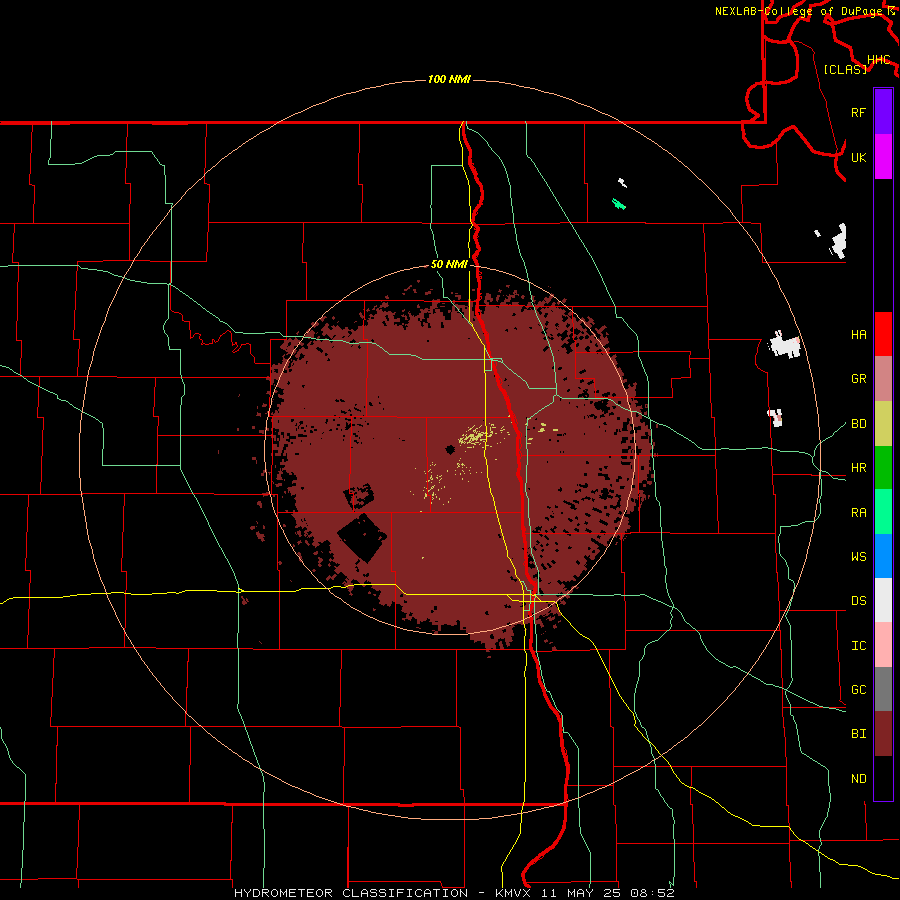Viewport: 900px width, 900px height.
Task: Click the UK magenta legend swatch
Action: [x=883, y=157]
